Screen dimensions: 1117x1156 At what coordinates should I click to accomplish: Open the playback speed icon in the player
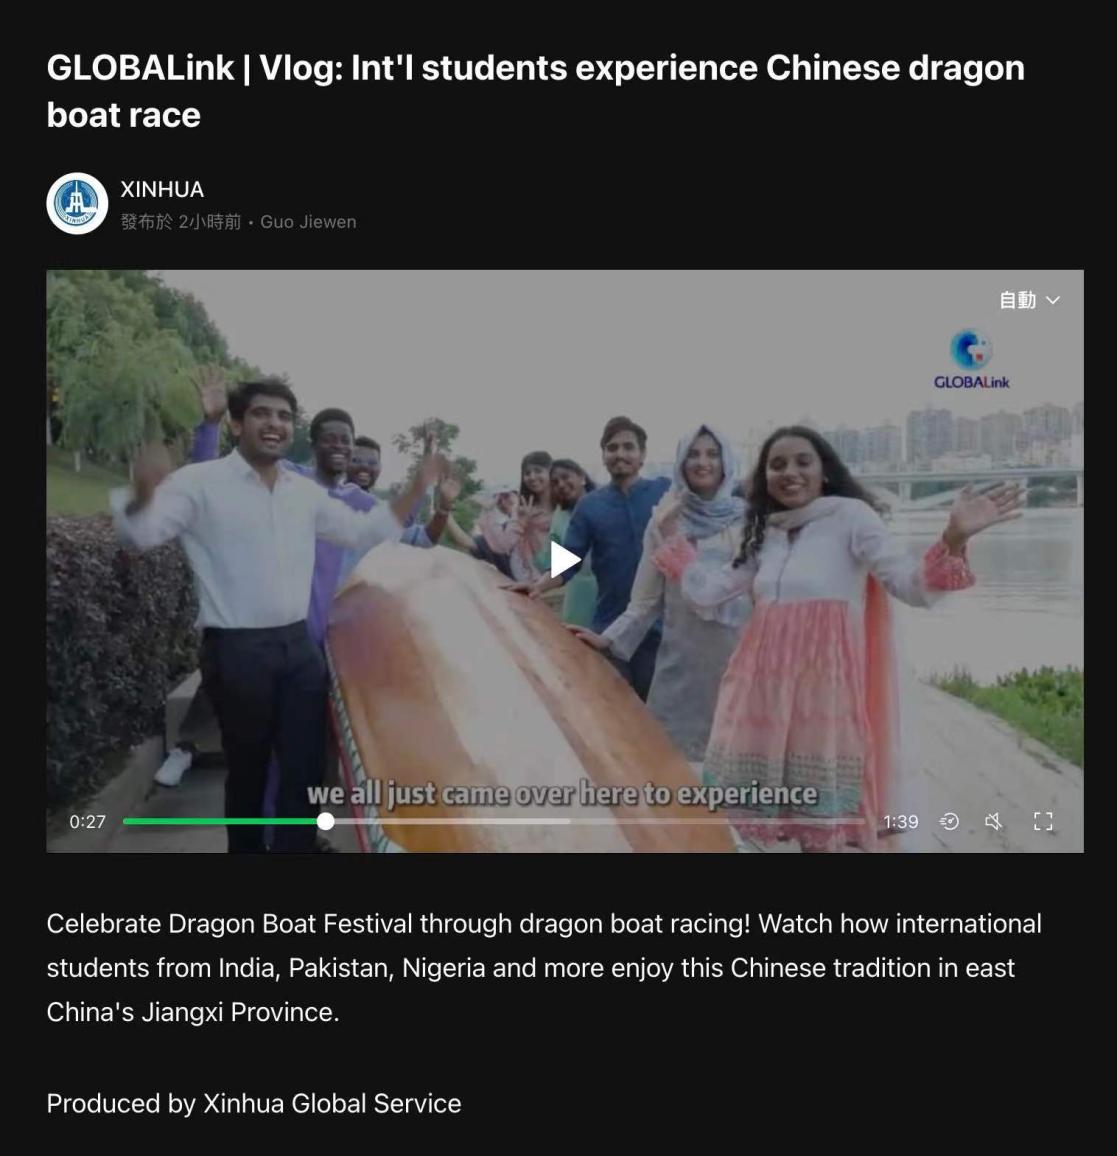pos(949,821)
